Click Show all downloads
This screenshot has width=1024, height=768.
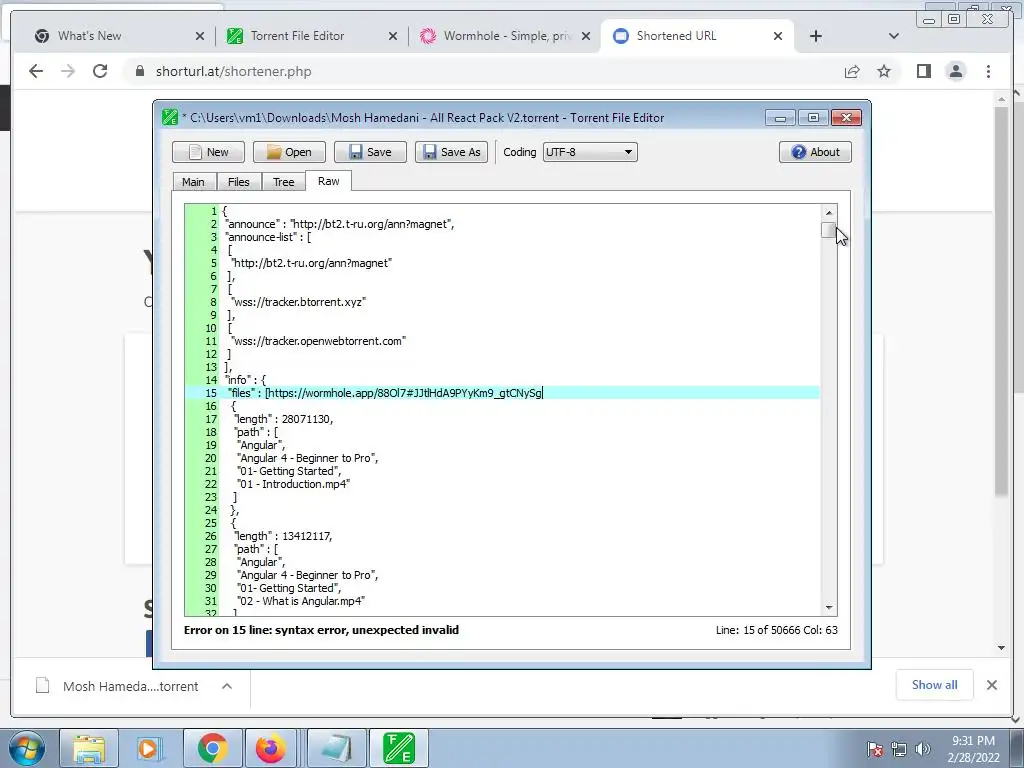935,685
